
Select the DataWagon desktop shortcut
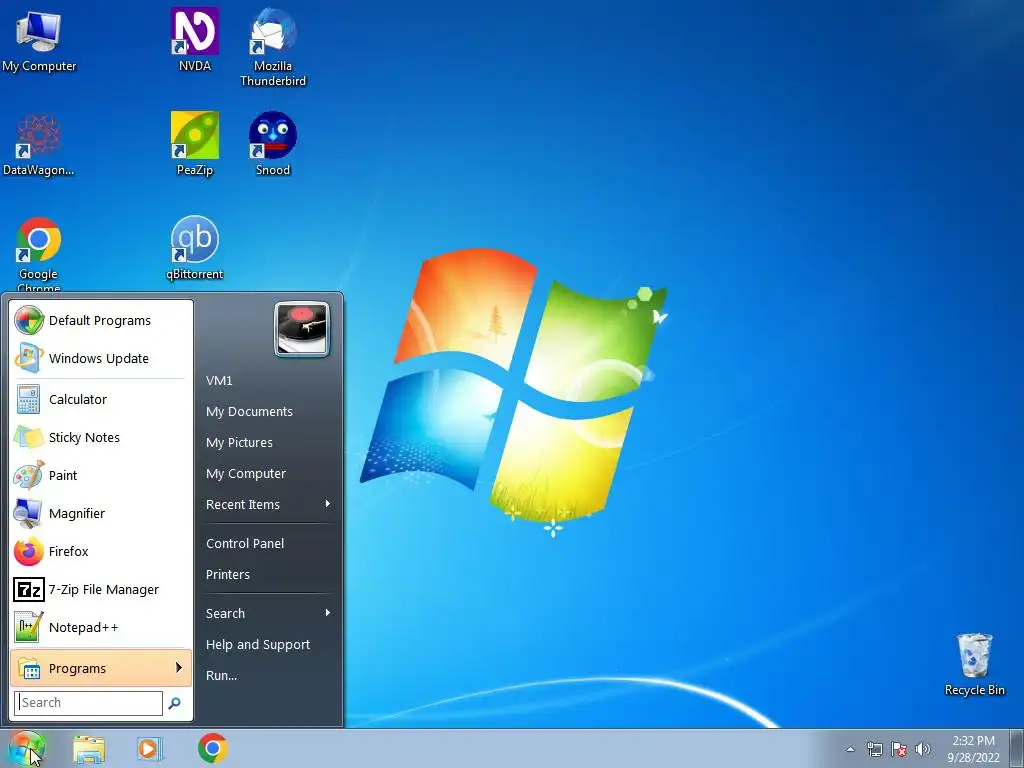click(39, 145)
